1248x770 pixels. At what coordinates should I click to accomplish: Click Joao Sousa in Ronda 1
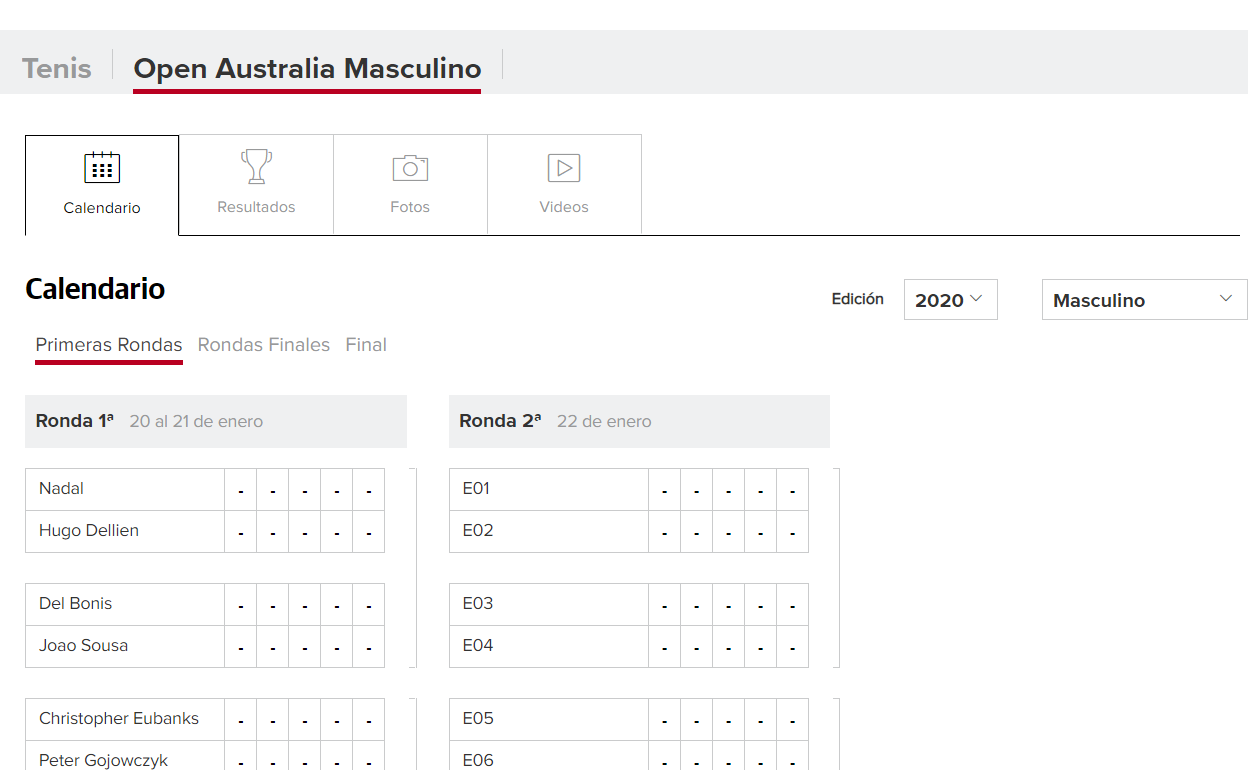pos(84,646)
